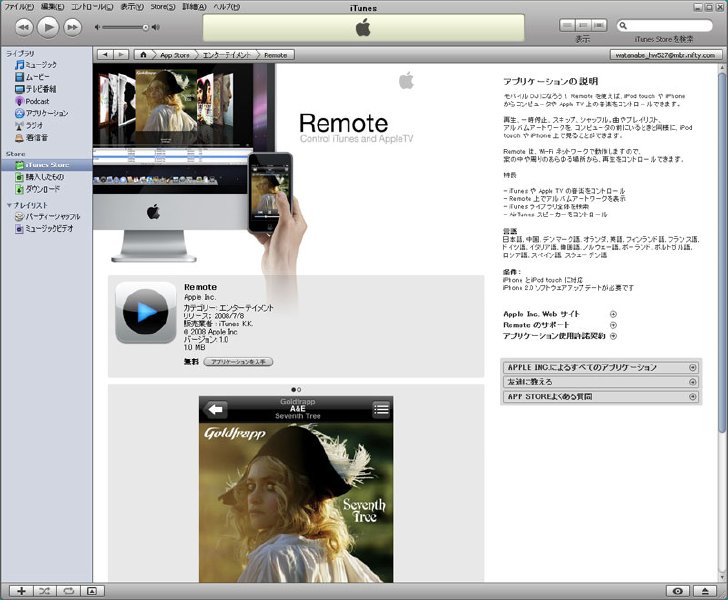
Task: Click the search magnifier icon
Action: pyautogui.click(x=623, y=26)
